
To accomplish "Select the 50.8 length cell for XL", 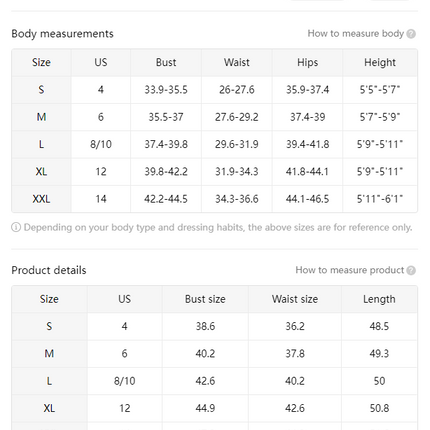I will pos(379,408).
